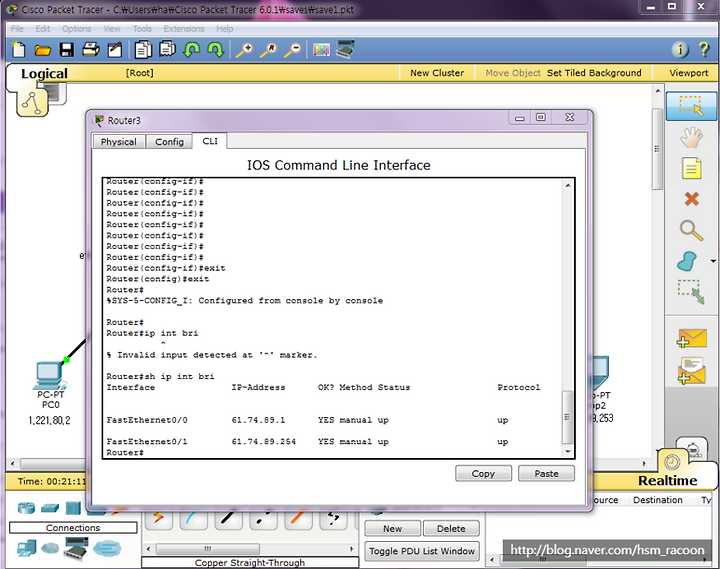Select the Hubs device category icon
The height and width of the screenshot is (569, 720).
click(73, 508)
